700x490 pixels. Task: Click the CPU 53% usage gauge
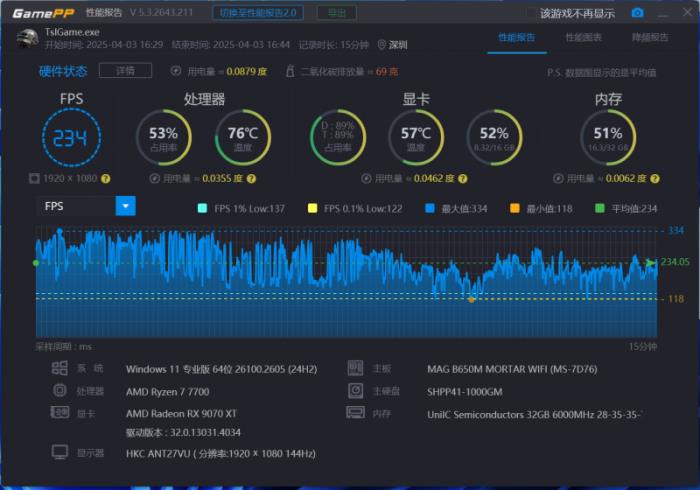coord(164,137)
